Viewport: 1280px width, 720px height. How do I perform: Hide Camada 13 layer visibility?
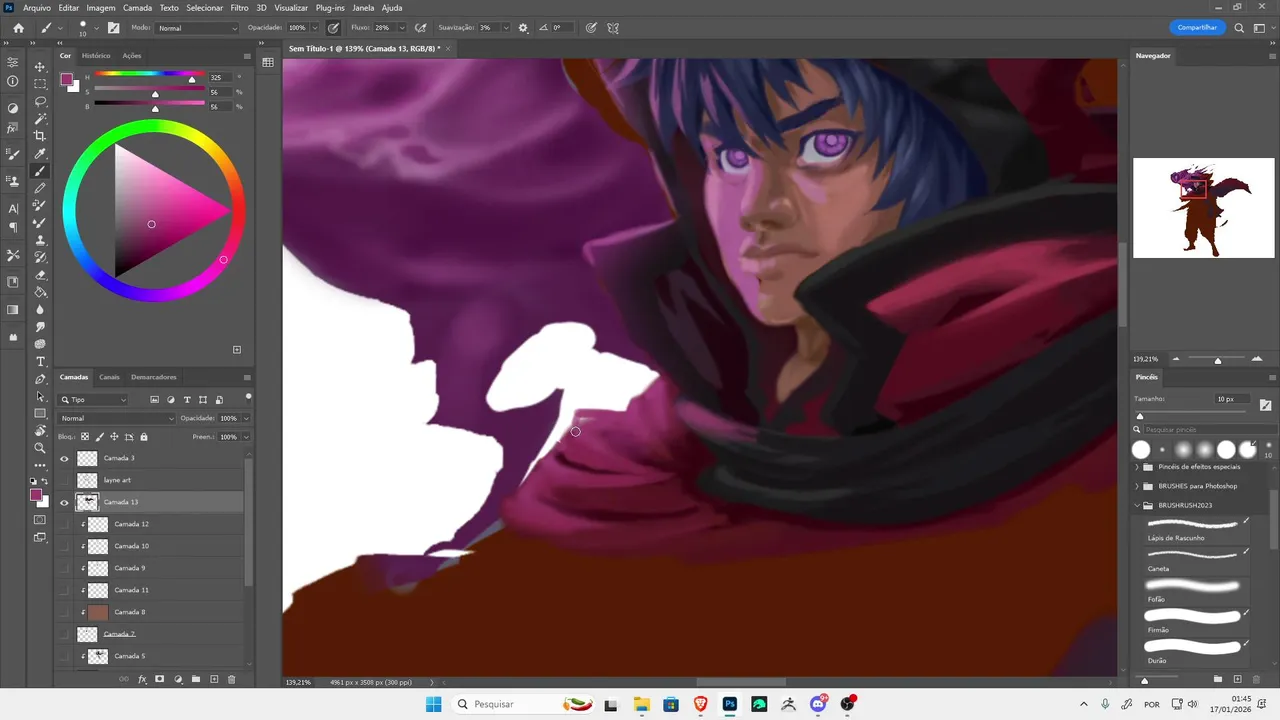(65, 502)
